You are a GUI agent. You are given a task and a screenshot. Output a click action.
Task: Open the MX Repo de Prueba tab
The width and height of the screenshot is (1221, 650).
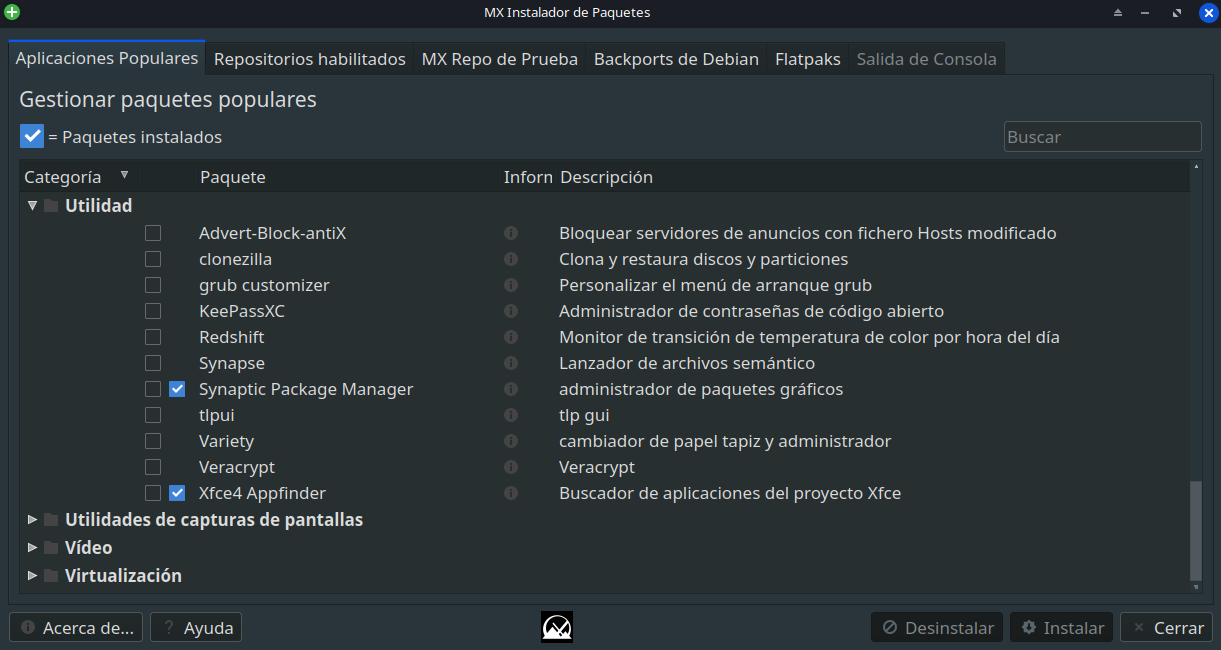(x=500, y=59)
